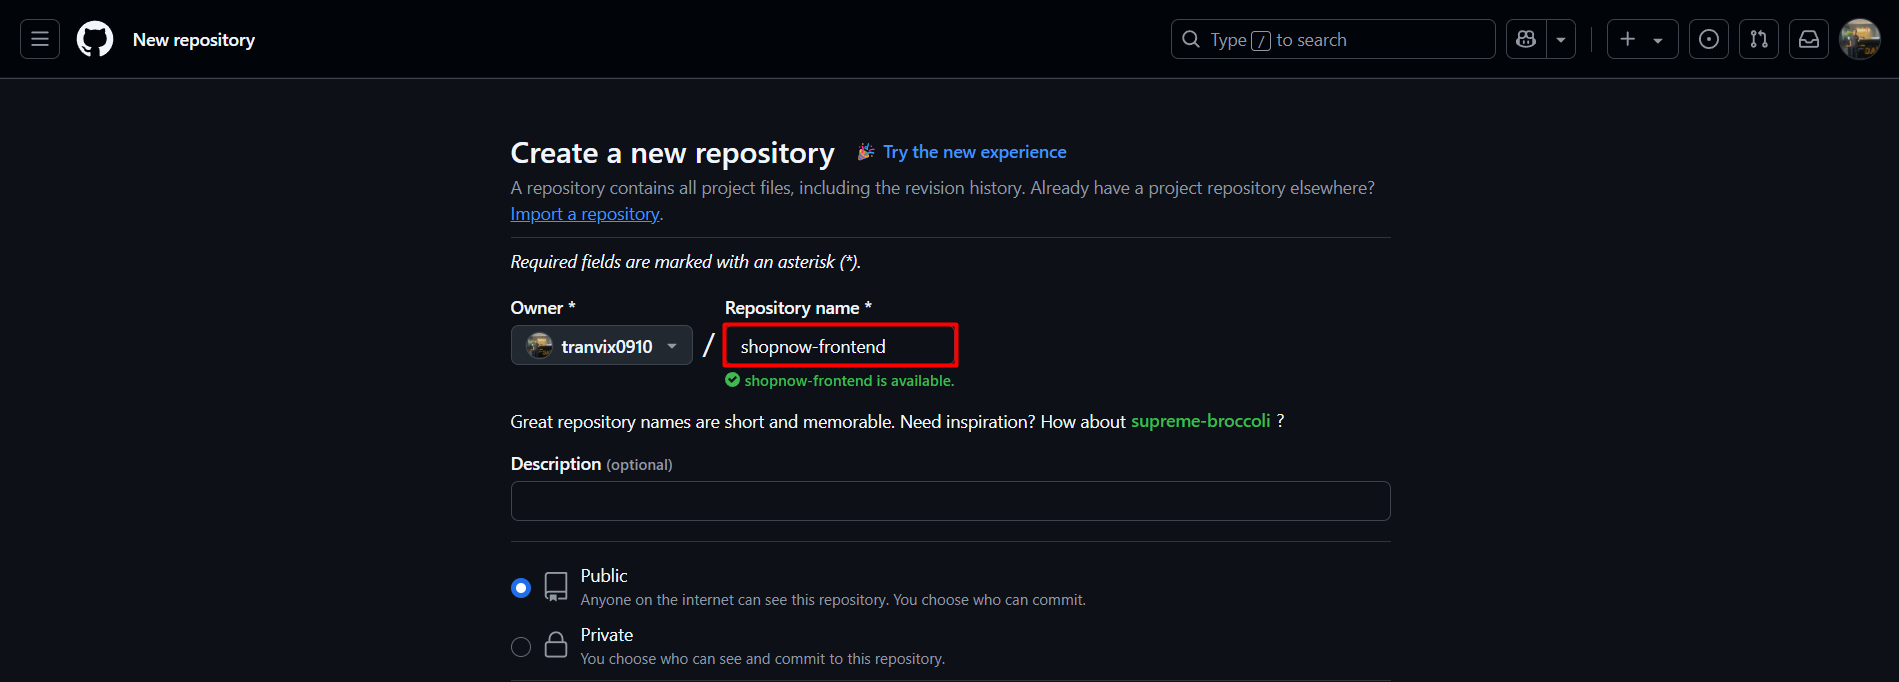View issues via the circle-dot icon
This screenshot has height=682, width=1899.
pyautogui.click(x=1709, y=39)
